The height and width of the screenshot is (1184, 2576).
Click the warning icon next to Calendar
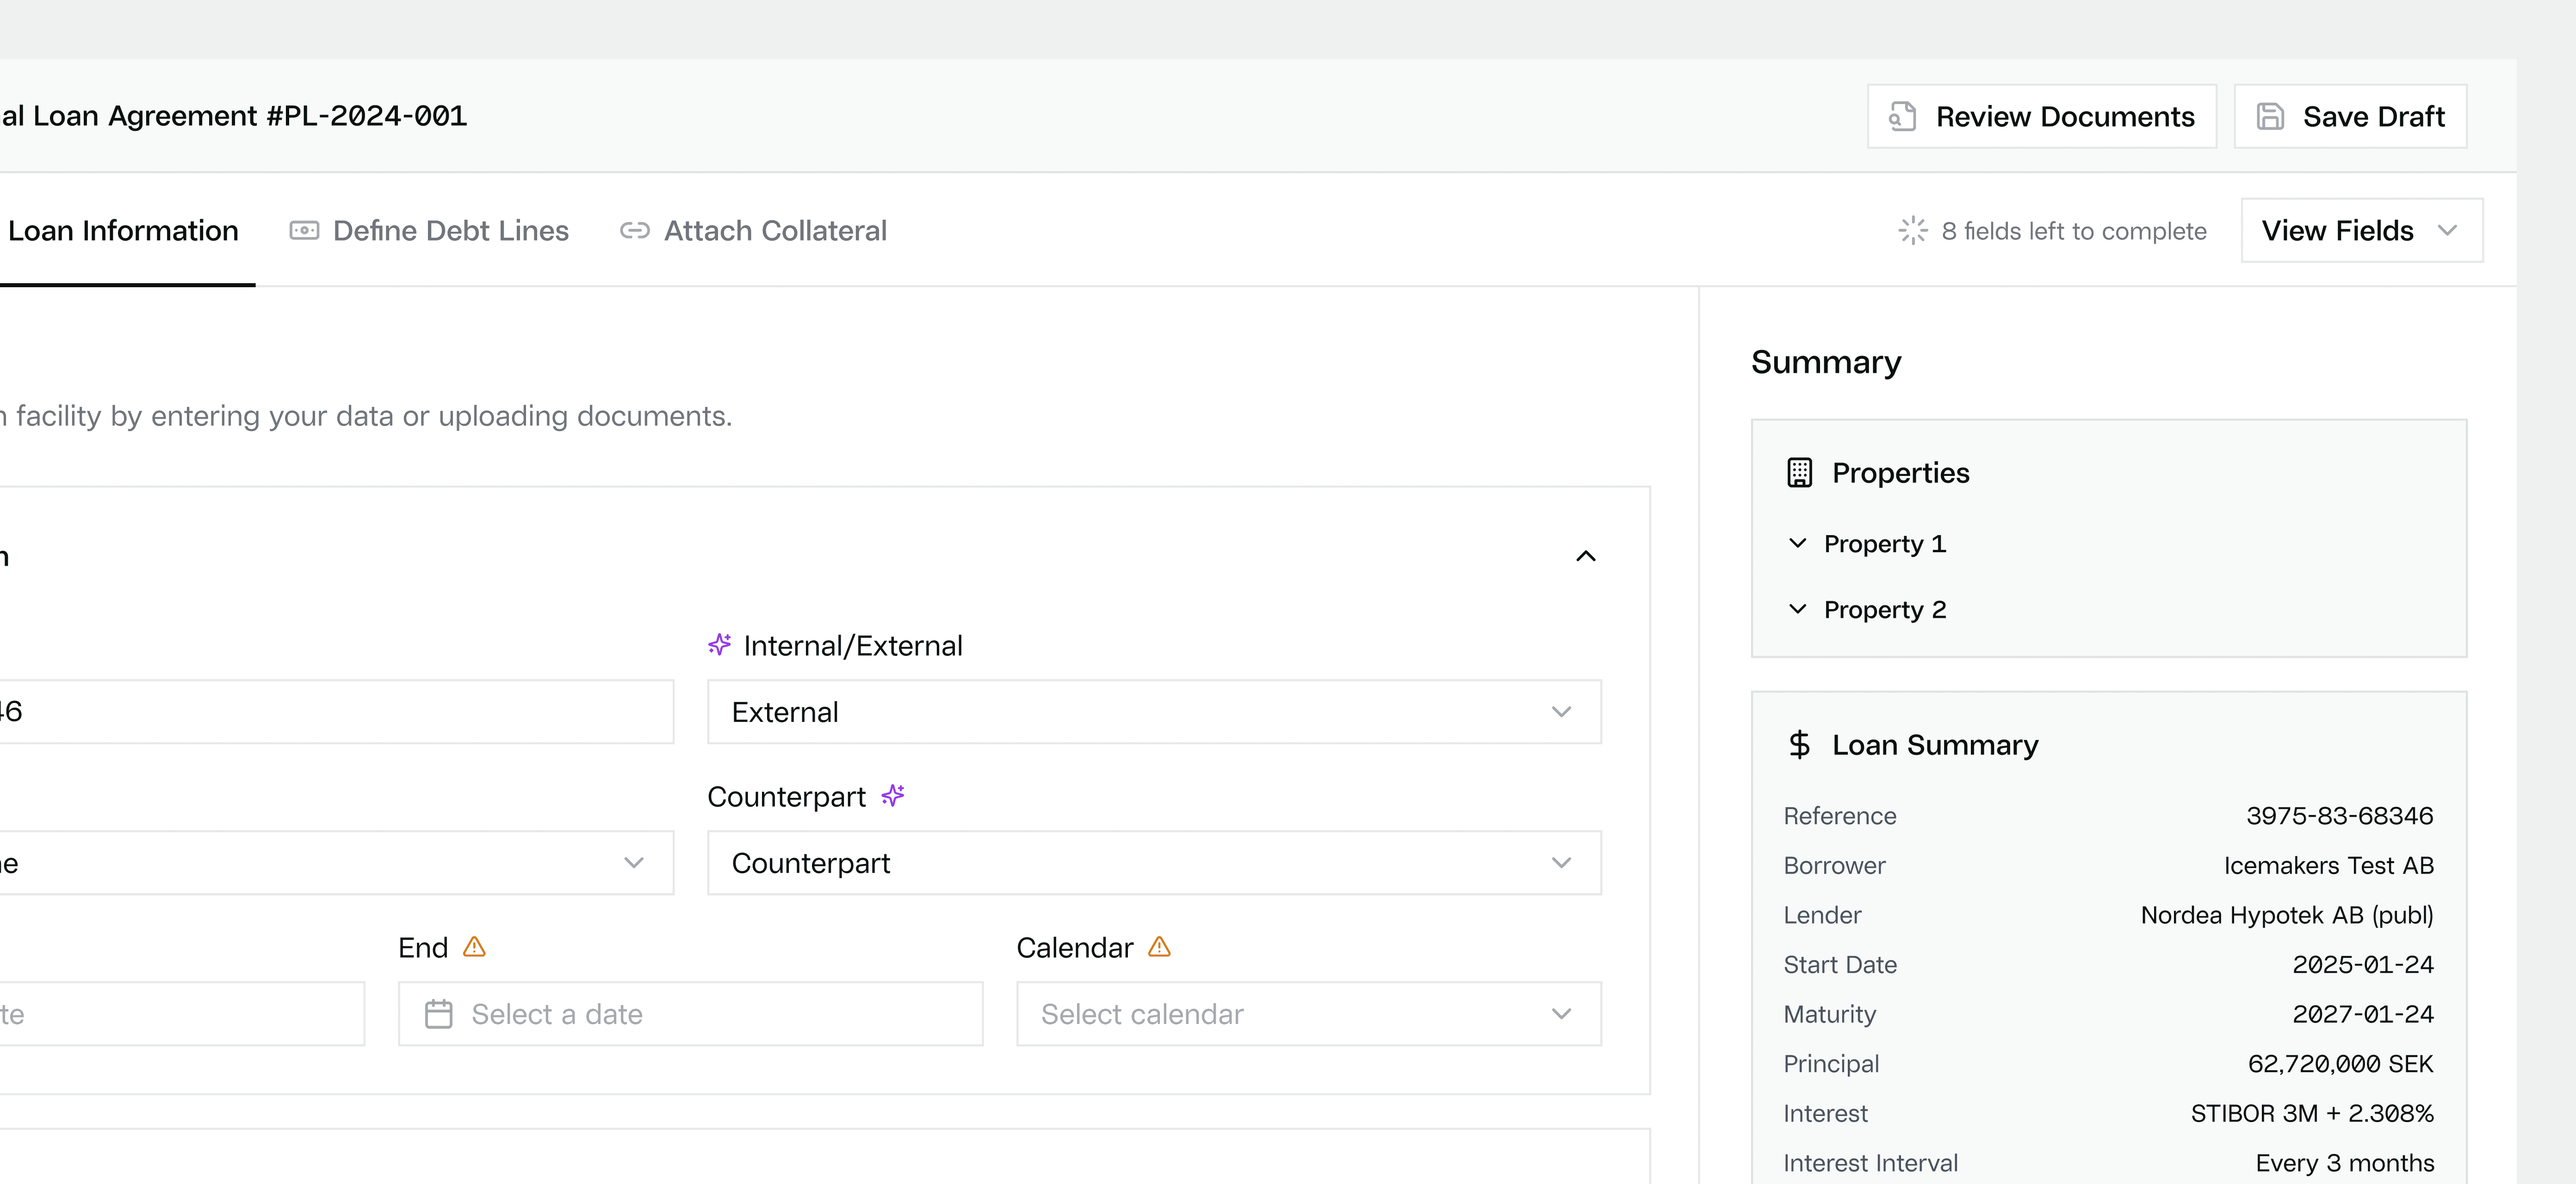tap(1159, 947)
